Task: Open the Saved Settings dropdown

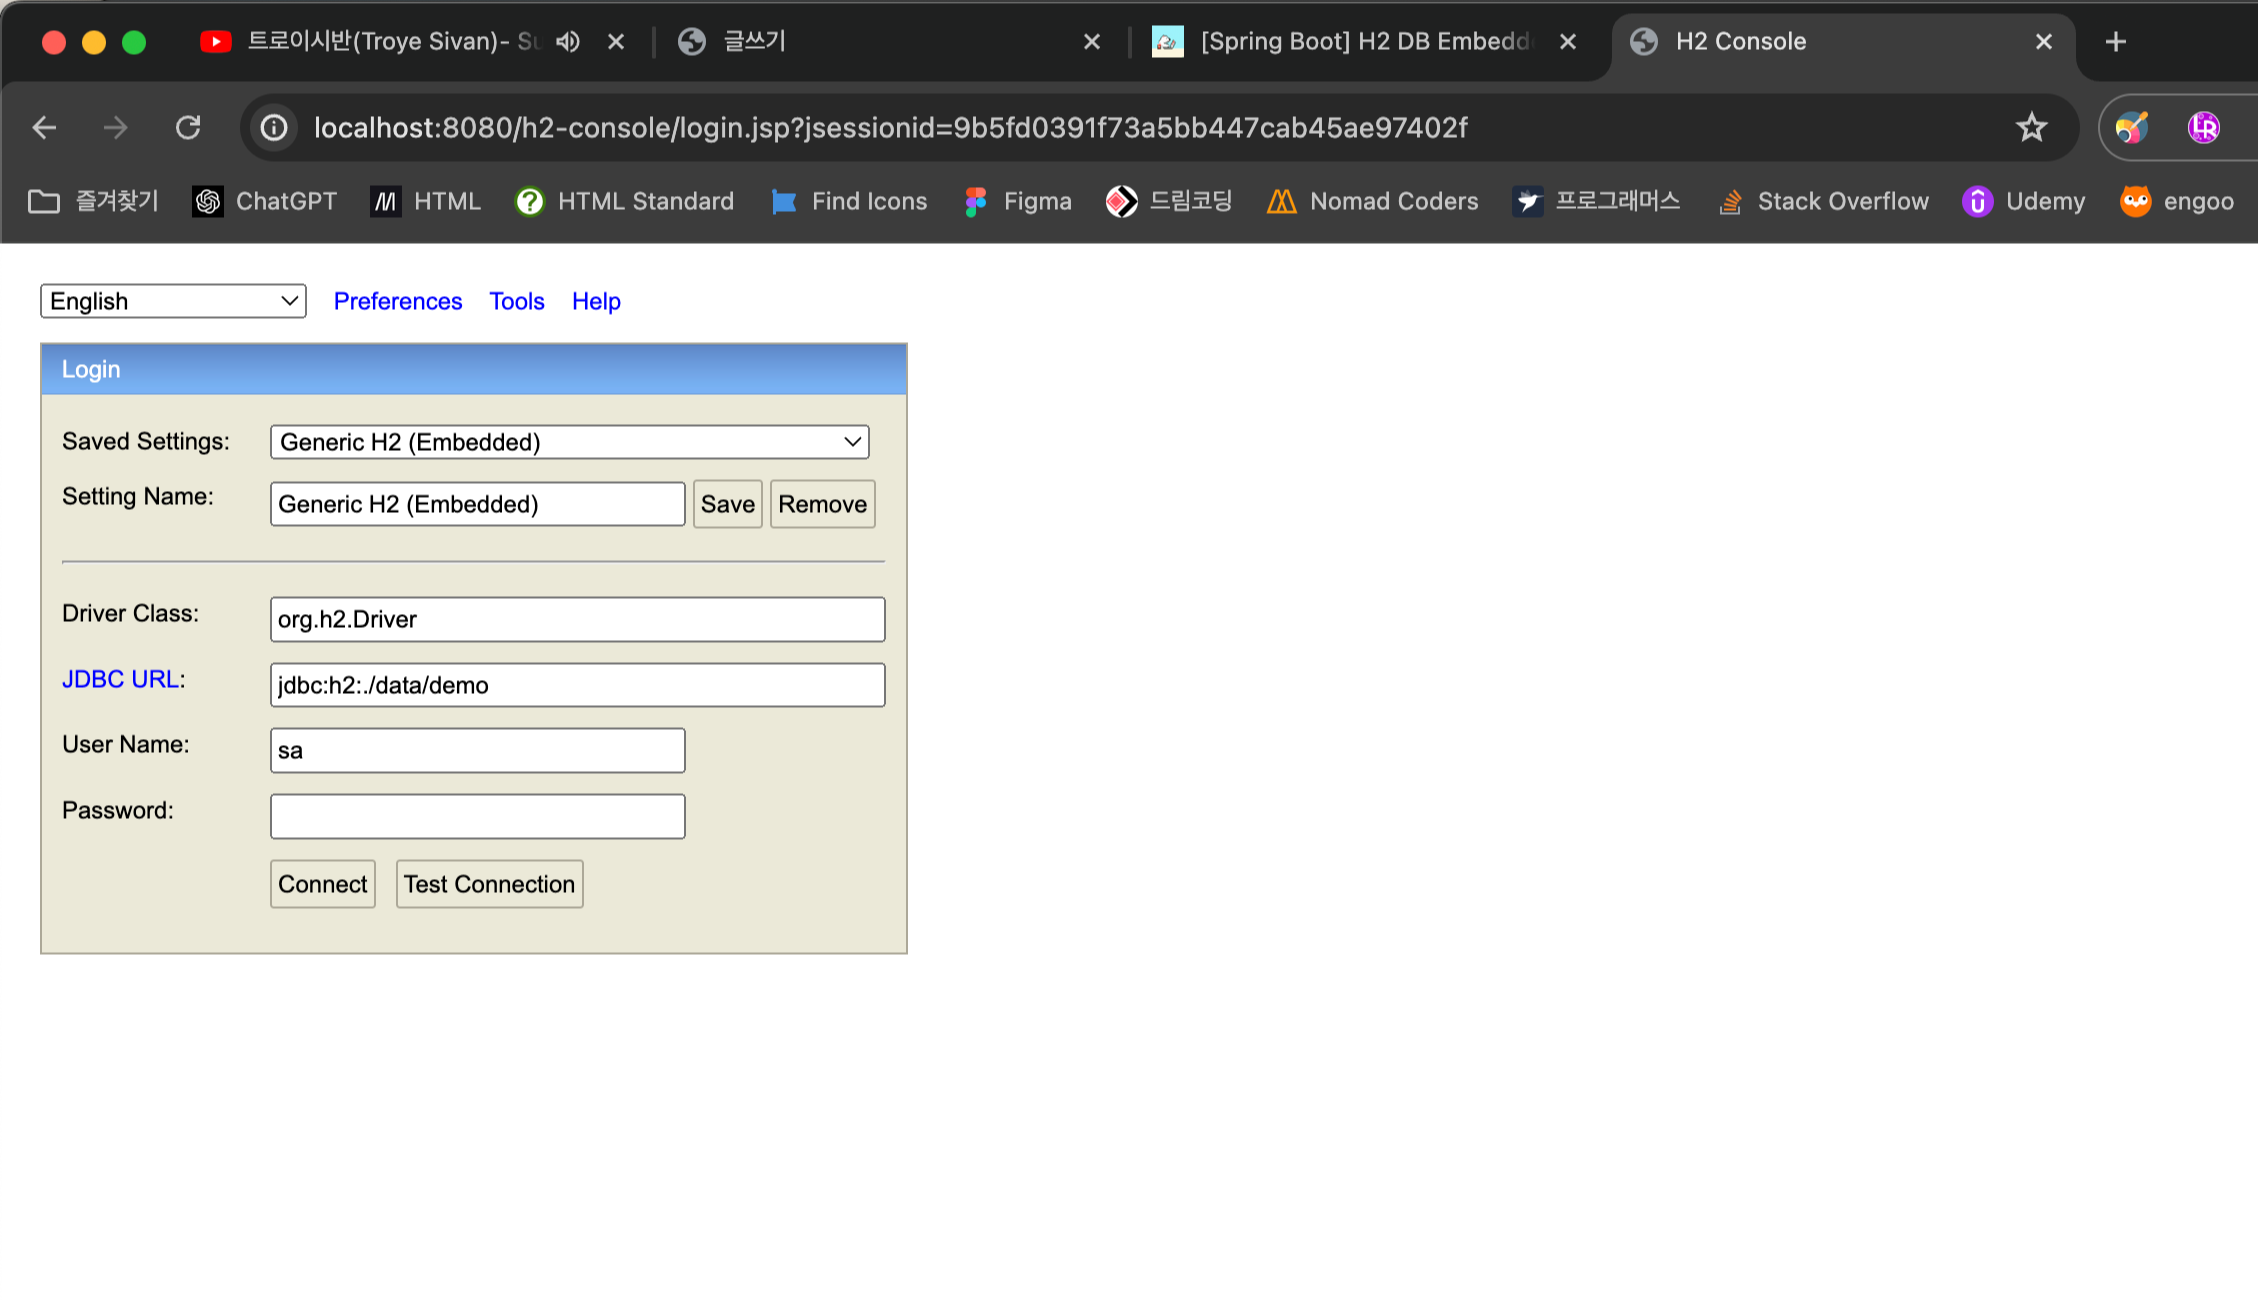Action: (x=569, y=442)
